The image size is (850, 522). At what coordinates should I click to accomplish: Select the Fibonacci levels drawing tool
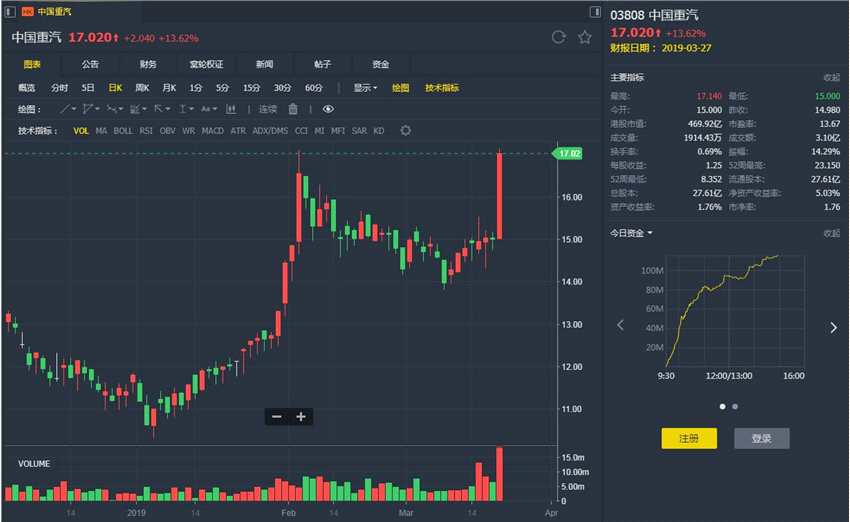point(134,109)
